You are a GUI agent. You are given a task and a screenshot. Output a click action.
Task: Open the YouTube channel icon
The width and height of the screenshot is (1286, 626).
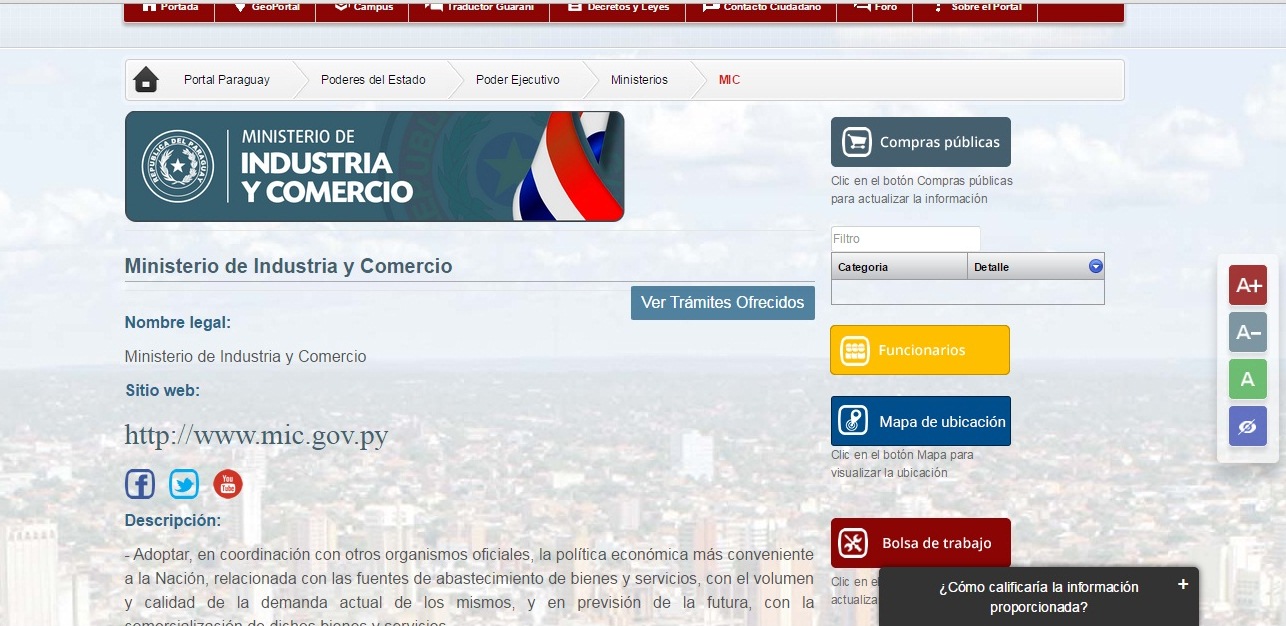[x=228, y=485]
